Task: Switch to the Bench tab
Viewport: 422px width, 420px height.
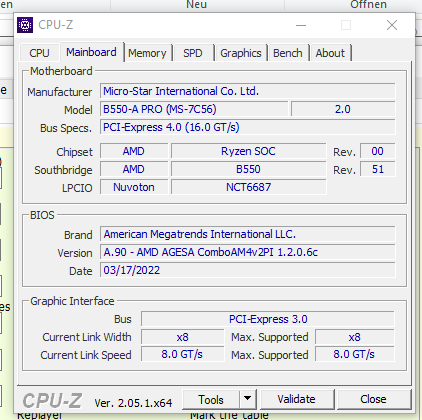Action: coord(288,53)
